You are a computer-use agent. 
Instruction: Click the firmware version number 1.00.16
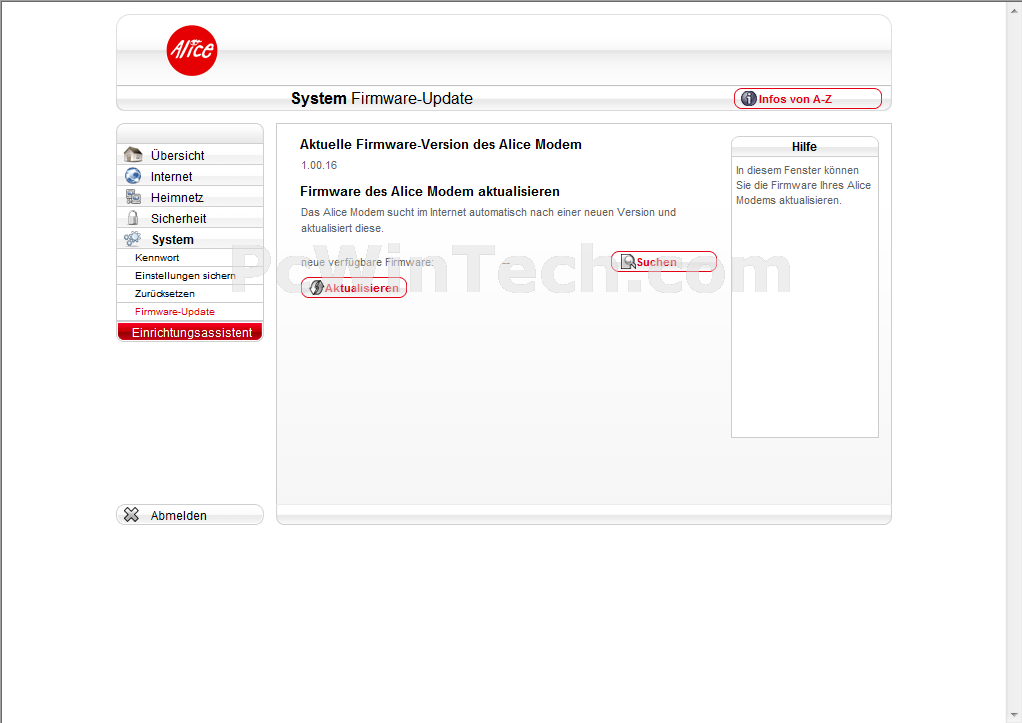click(319, 166)
